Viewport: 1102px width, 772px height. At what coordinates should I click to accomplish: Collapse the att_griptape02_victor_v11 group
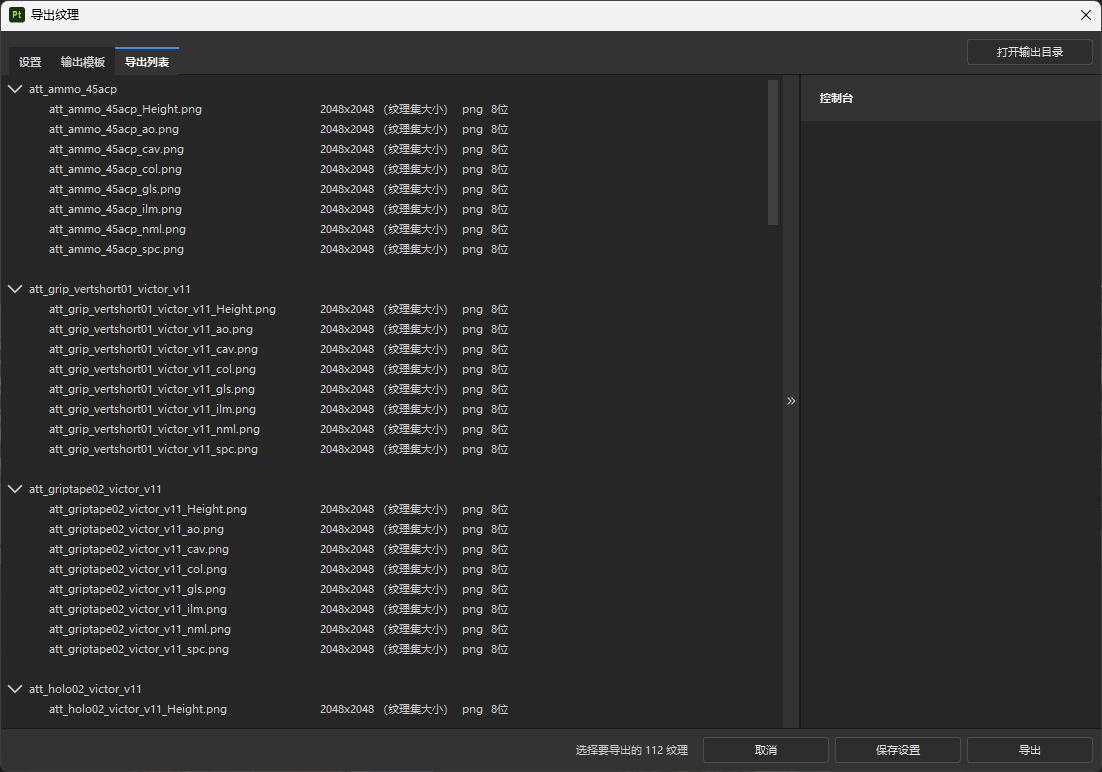click(15, 489)
